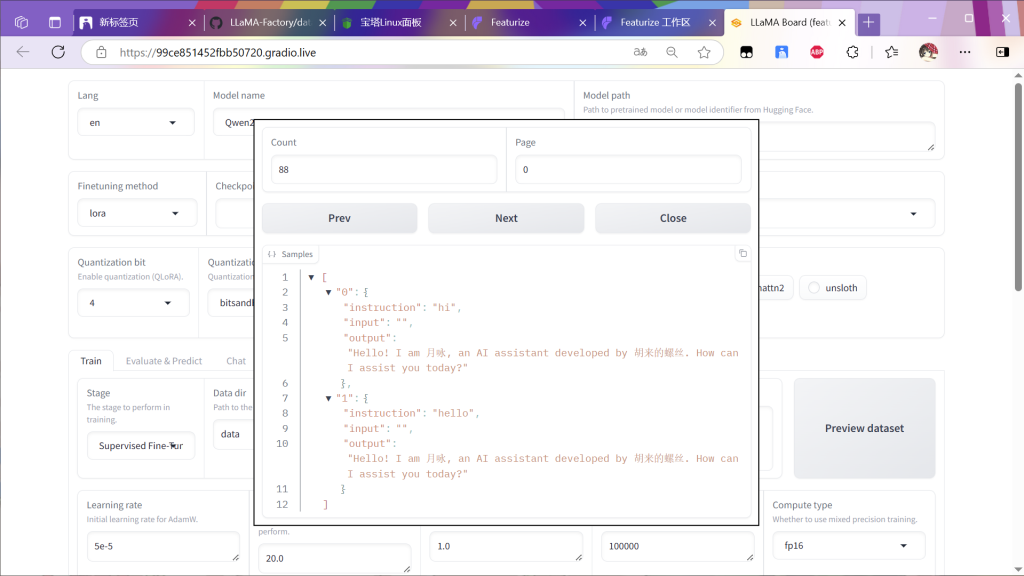Viewport: 1024px width, 576px height.
Task: Click the Preview dataset button
Action: coord(865,428)
